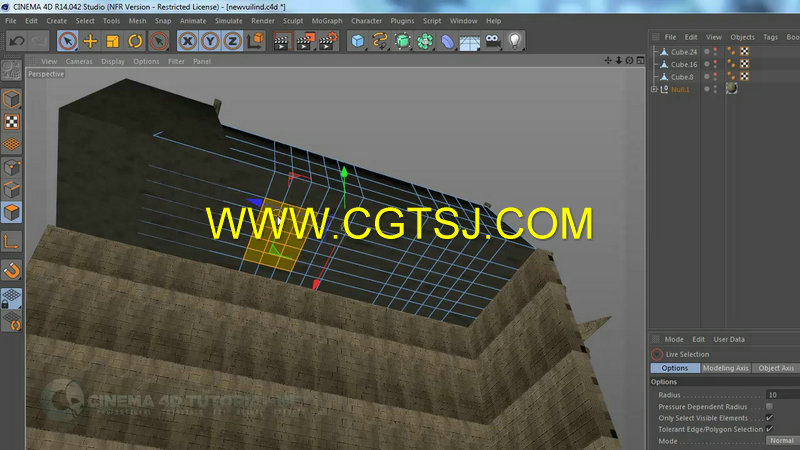Switch to Texture mode checker icon
This screenshot has height=450, width=800.
pyautogui.click(x=11, y=122)
